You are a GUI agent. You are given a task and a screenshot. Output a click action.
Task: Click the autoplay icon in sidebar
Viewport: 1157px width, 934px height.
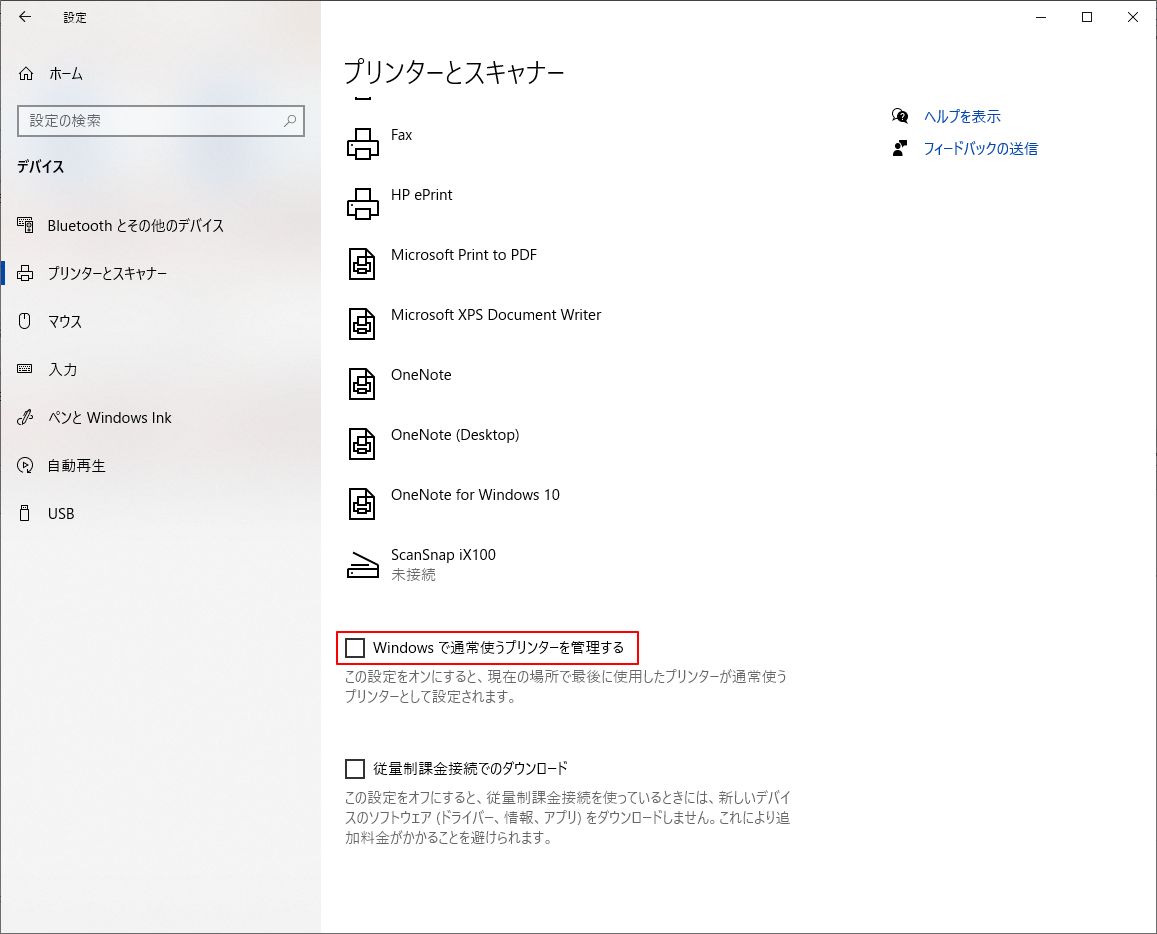coord(25,466)
